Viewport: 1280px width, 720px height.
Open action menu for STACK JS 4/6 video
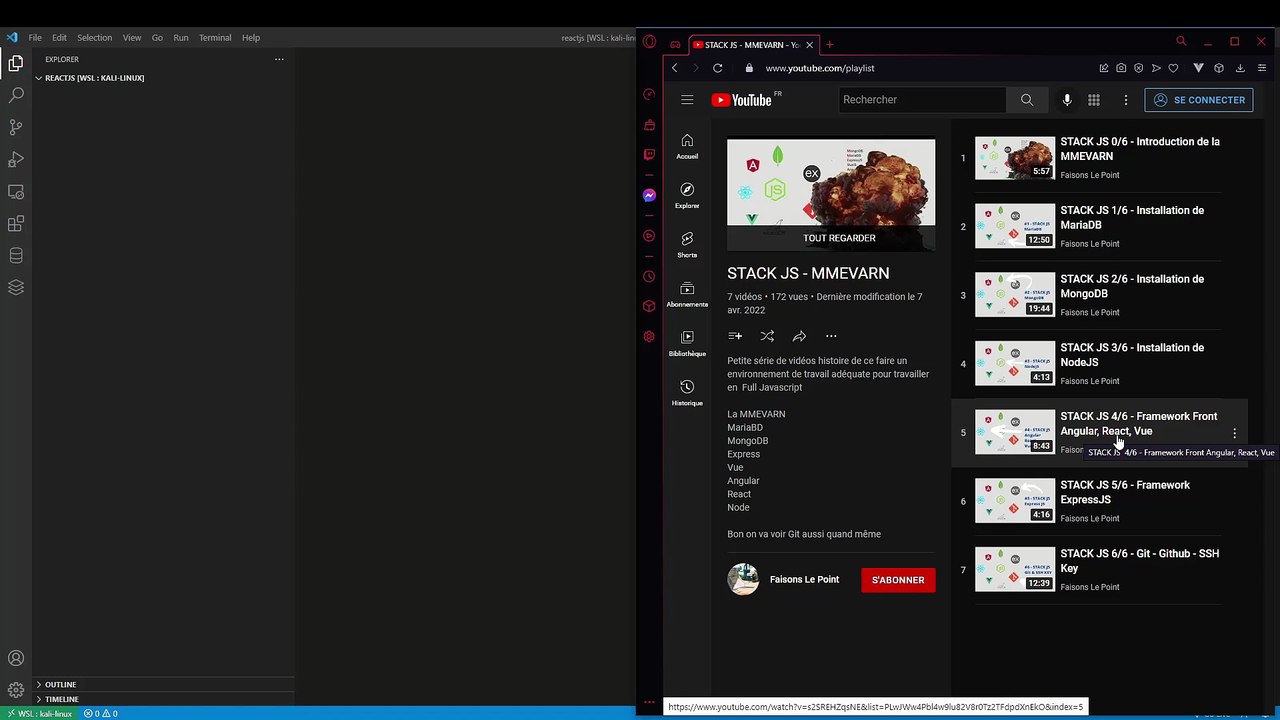pos(1235,433)
